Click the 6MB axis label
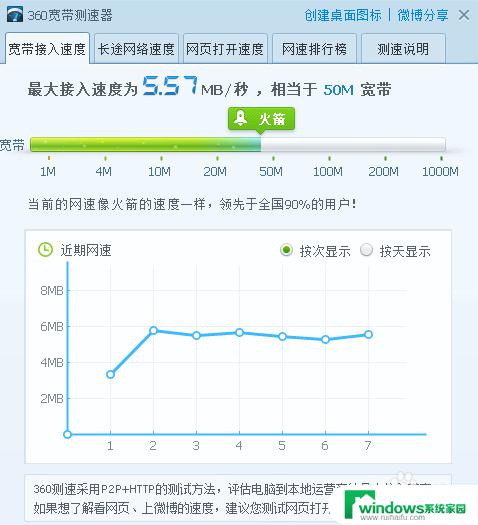 pos(52,326)
